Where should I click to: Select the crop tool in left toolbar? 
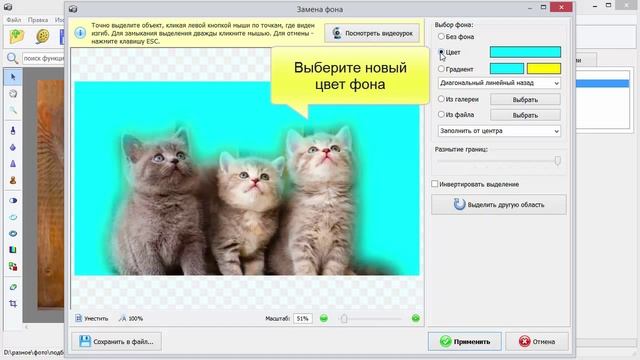click(x=13, y=304)
